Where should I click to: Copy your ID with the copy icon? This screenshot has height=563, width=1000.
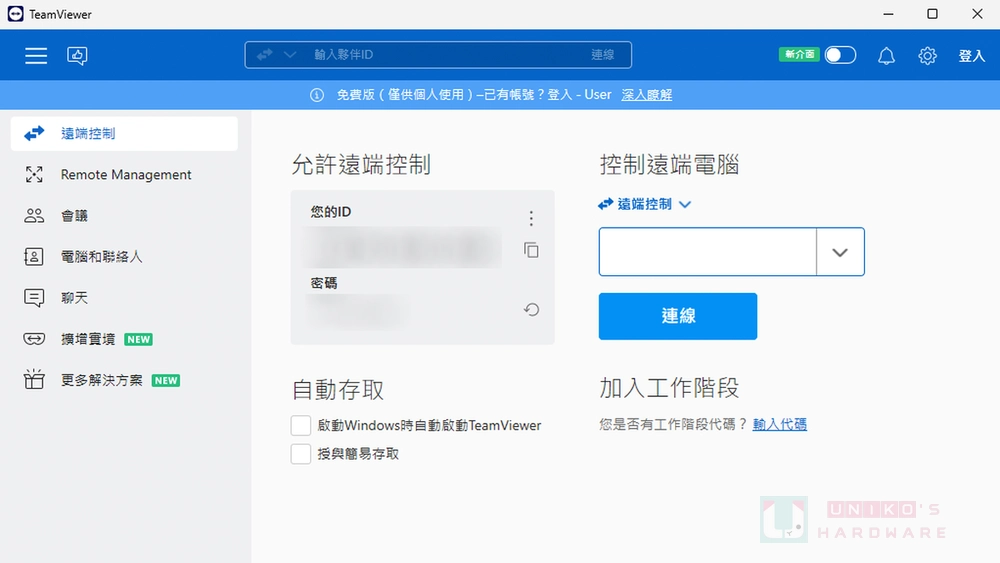click(531, 250)
